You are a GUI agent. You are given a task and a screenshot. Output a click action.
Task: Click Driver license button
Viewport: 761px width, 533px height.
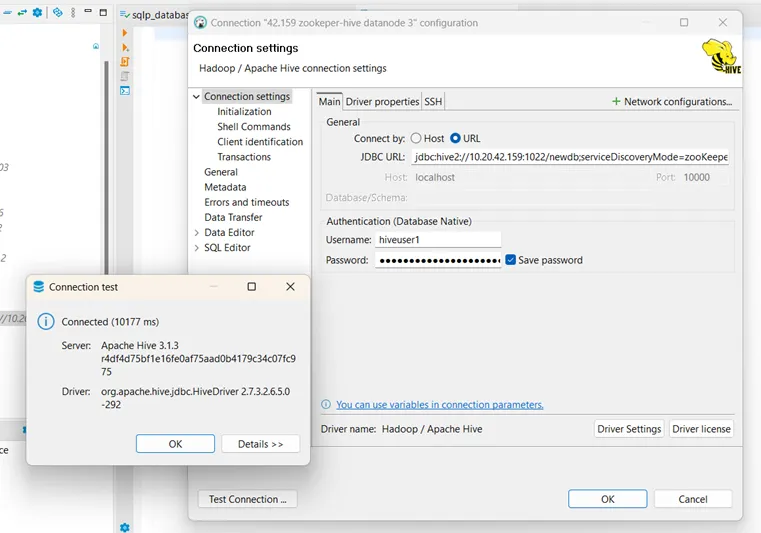pos(701,429)
